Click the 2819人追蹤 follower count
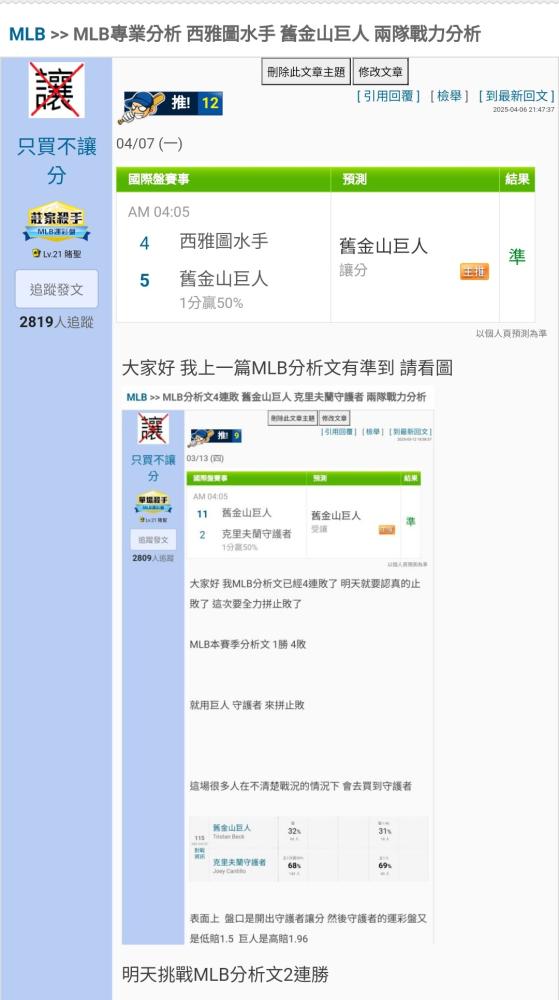Screen dimensions: 559x1000 point(57,322)
